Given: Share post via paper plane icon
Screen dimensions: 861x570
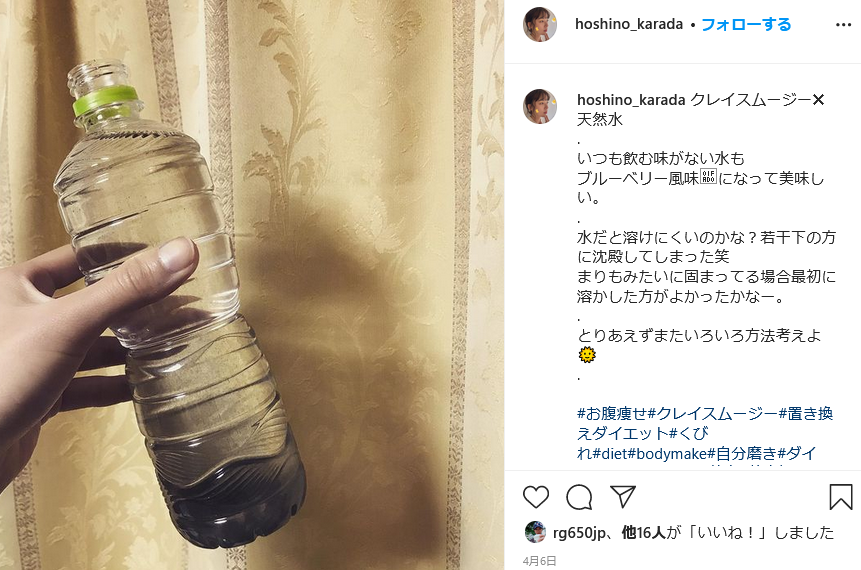Looking at the screenshot, I should [623, 496].
